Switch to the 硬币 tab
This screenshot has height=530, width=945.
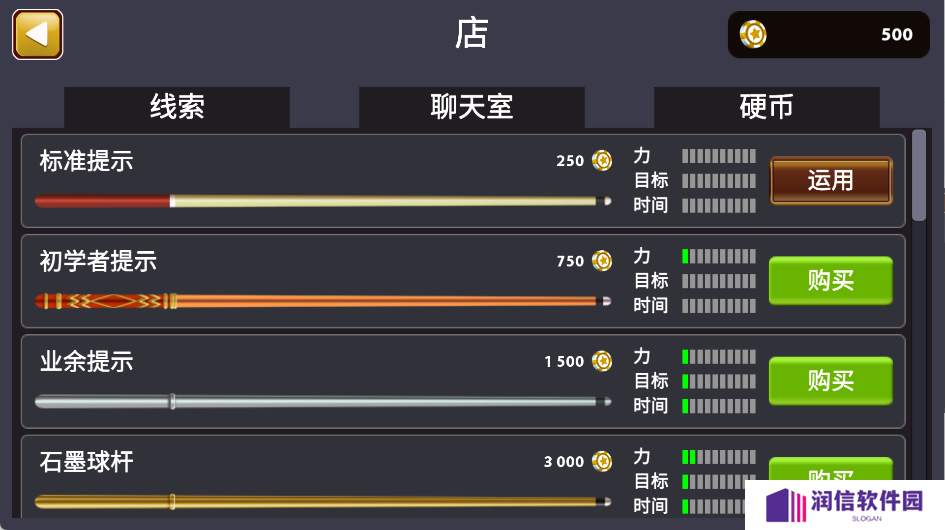pos(767,107)
